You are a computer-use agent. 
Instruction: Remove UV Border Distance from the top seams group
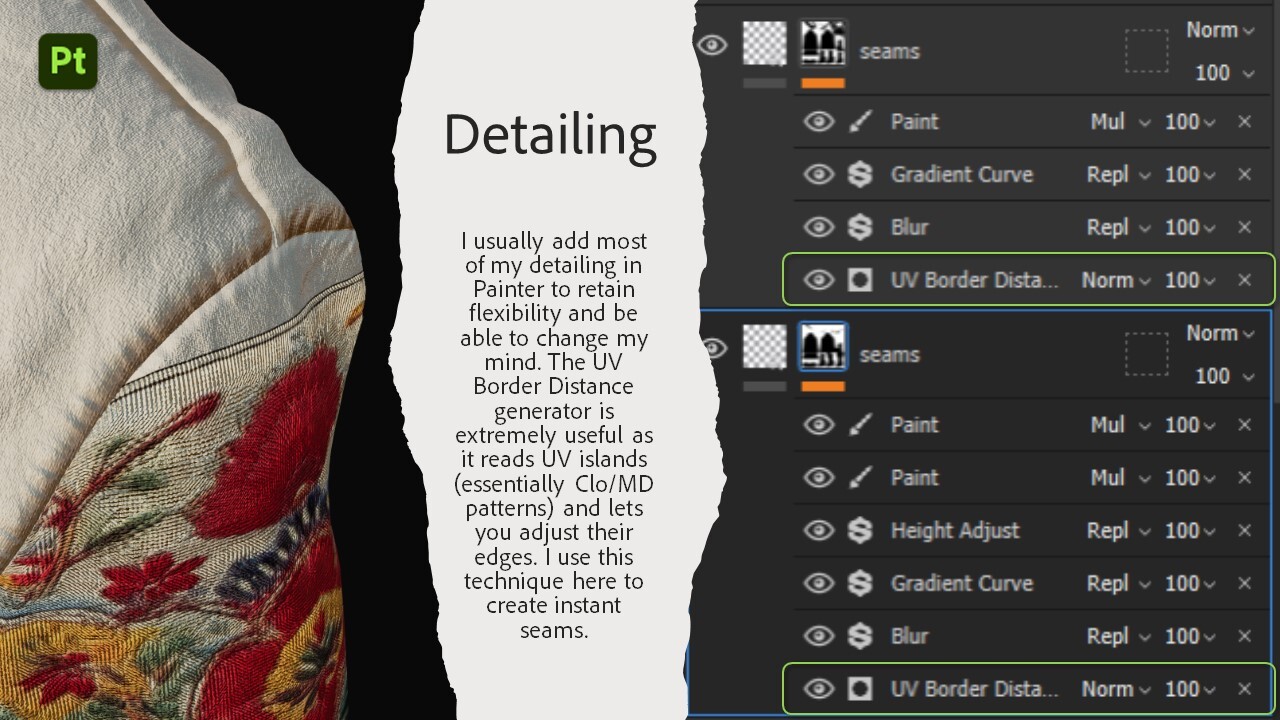pyautogui.click(x=1245, y=281)
